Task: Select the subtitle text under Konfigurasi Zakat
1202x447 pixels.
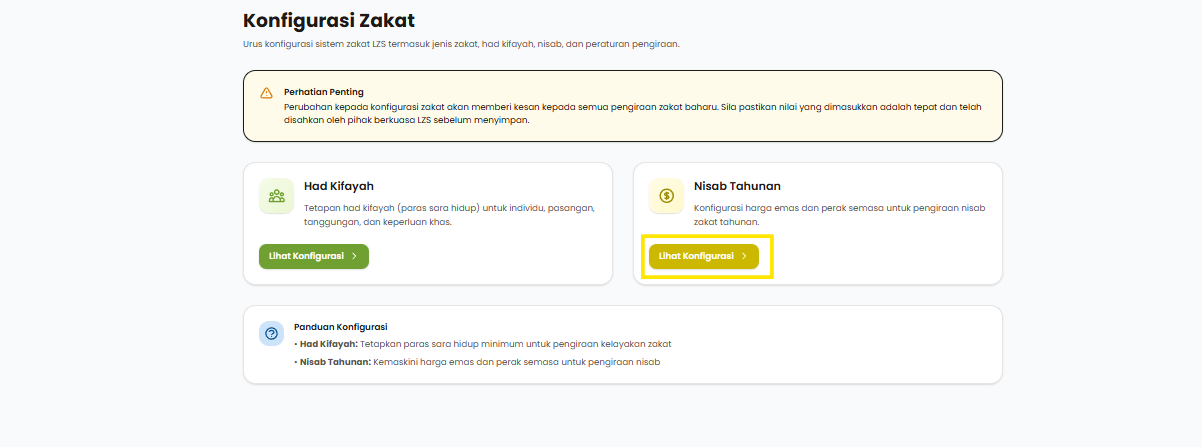Action: (x=461, y=44)
